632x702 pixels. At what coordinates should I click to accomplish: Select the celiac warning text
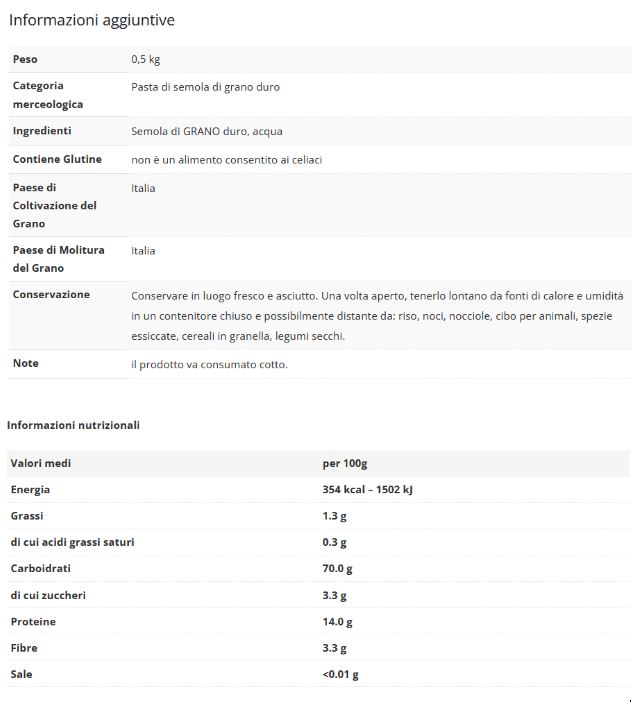click(226, 160)
